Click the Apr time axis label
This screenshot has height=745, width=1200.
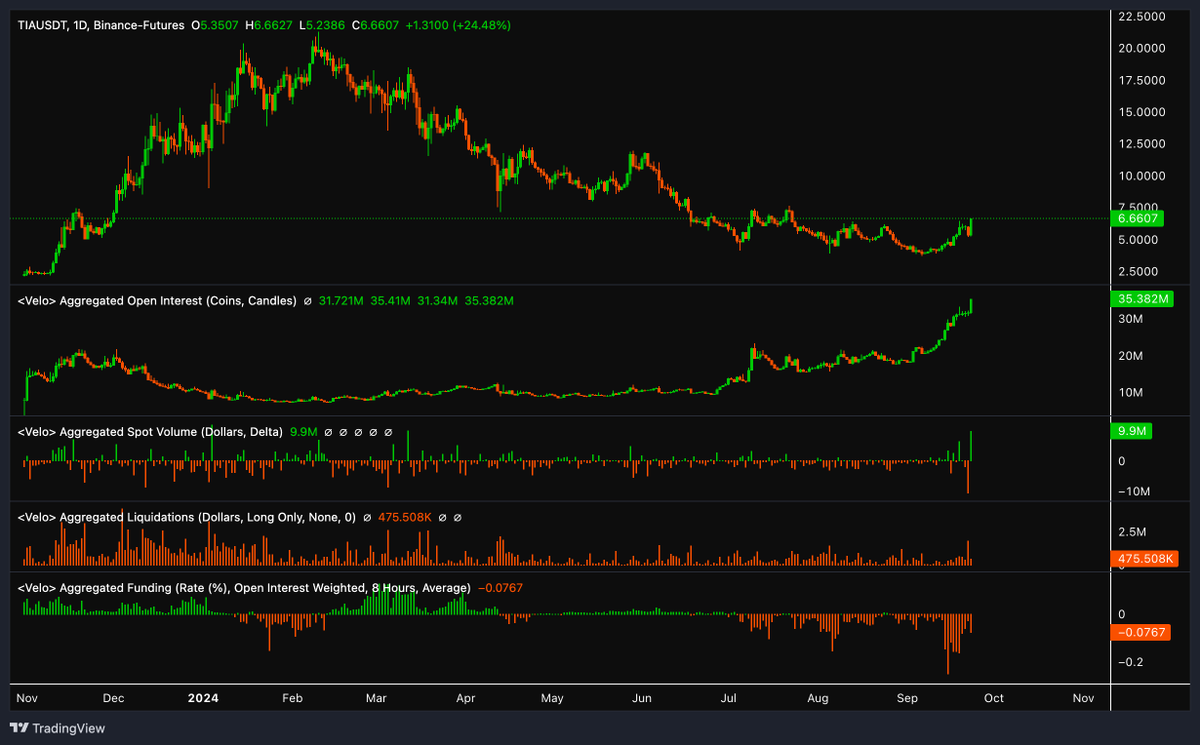pos(465,697)
